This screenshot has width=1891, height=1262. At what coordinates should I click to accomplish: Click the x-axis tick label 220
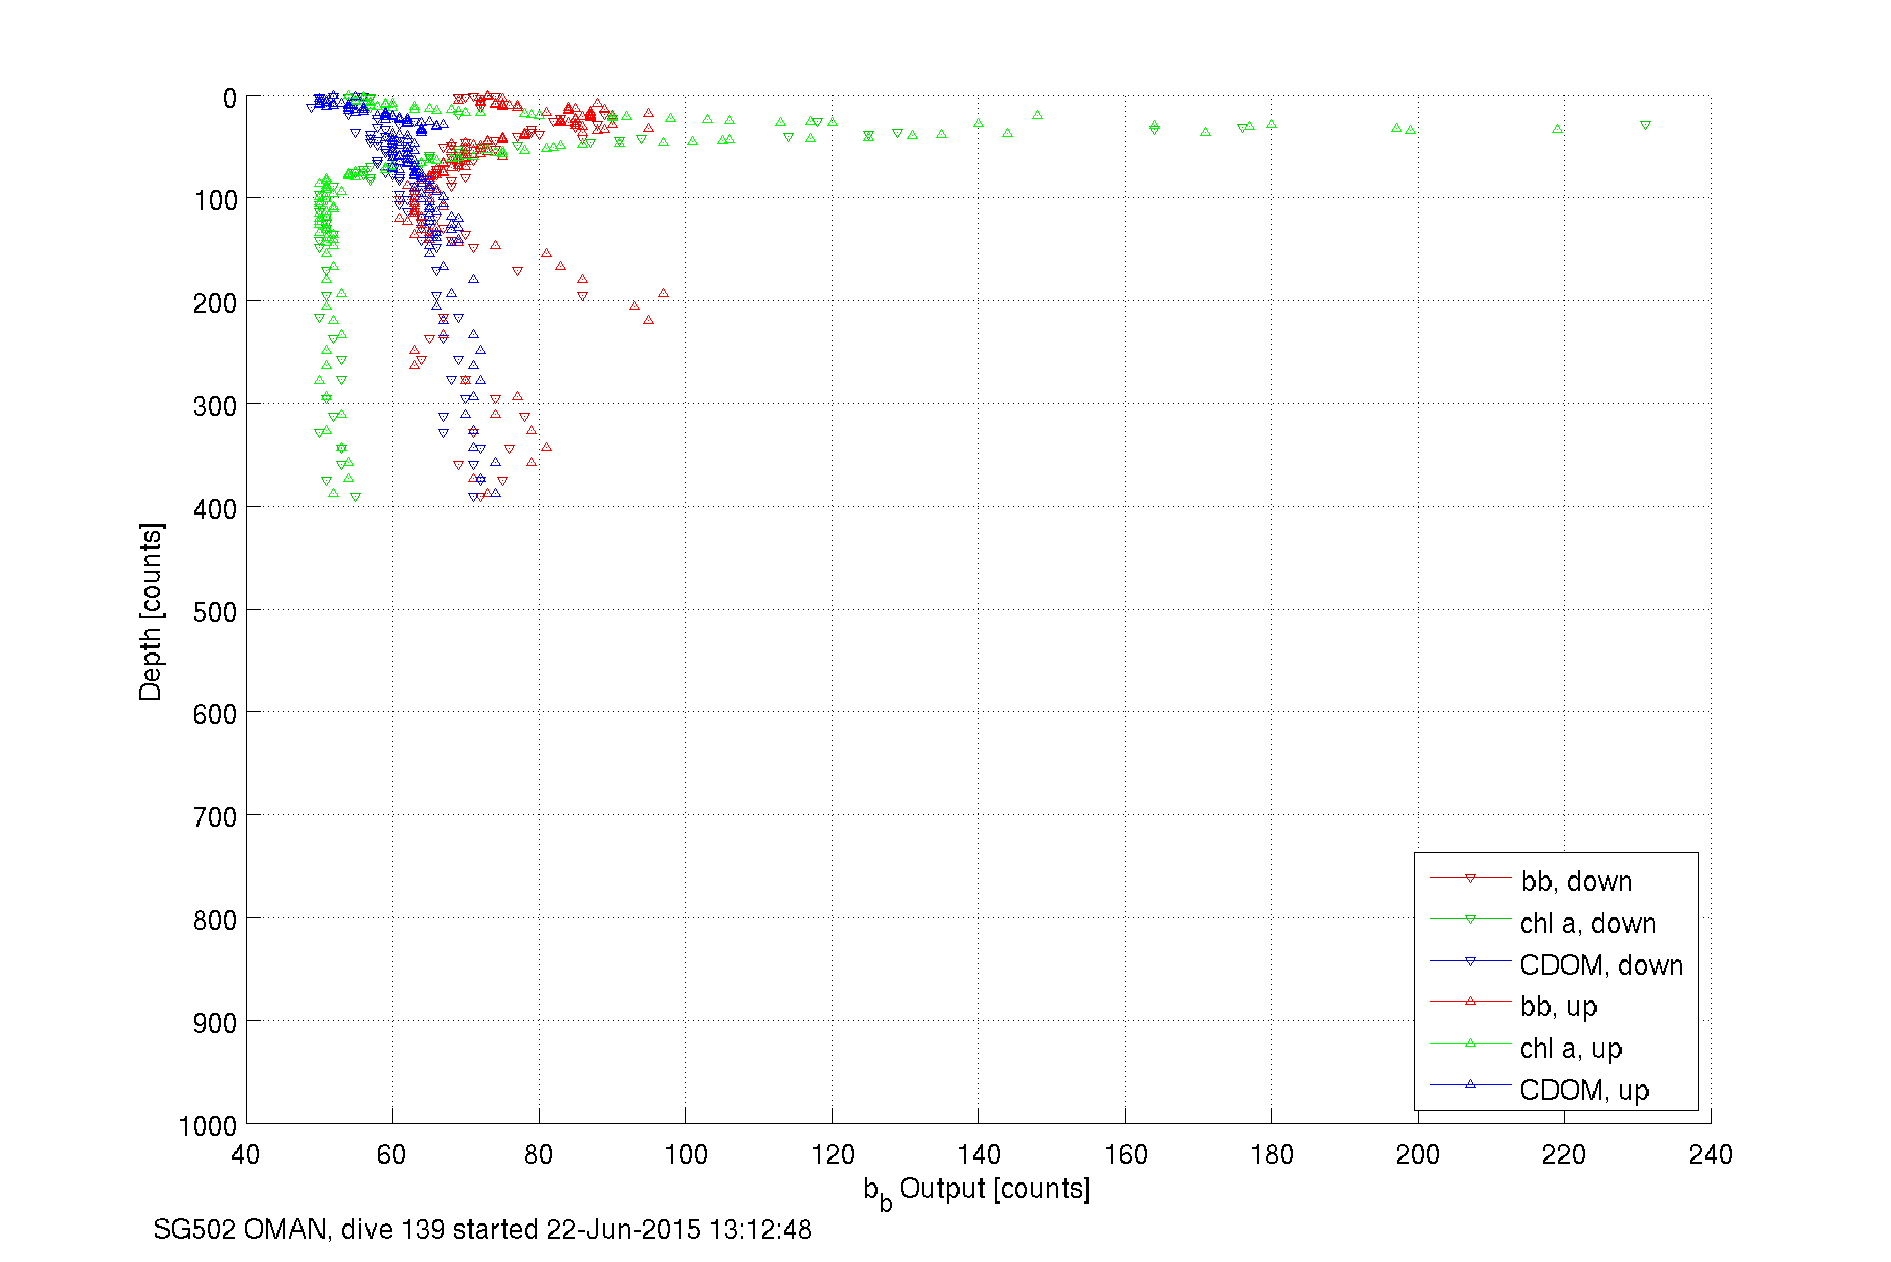pos(1564,1155)
